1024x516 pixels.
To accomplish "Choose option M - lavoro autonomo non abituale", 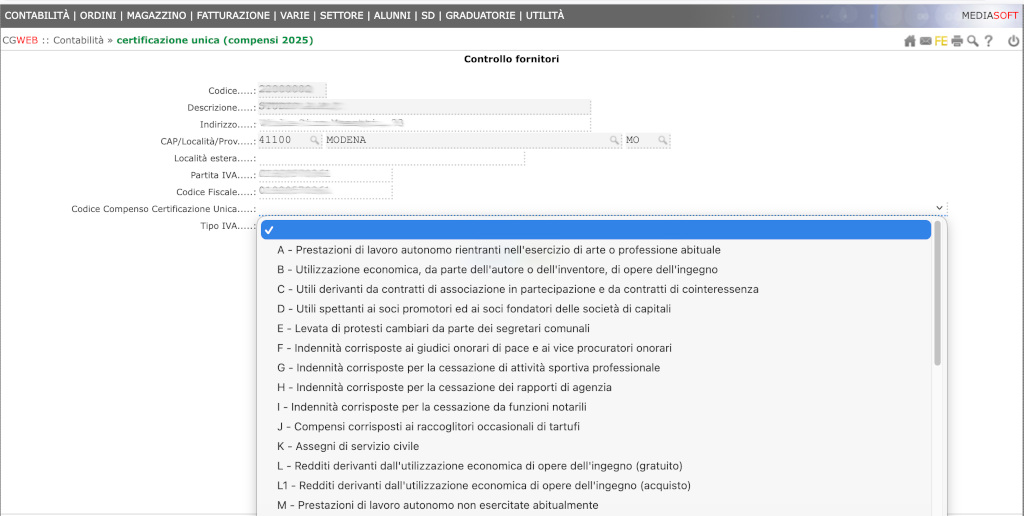I will point(438,505).
